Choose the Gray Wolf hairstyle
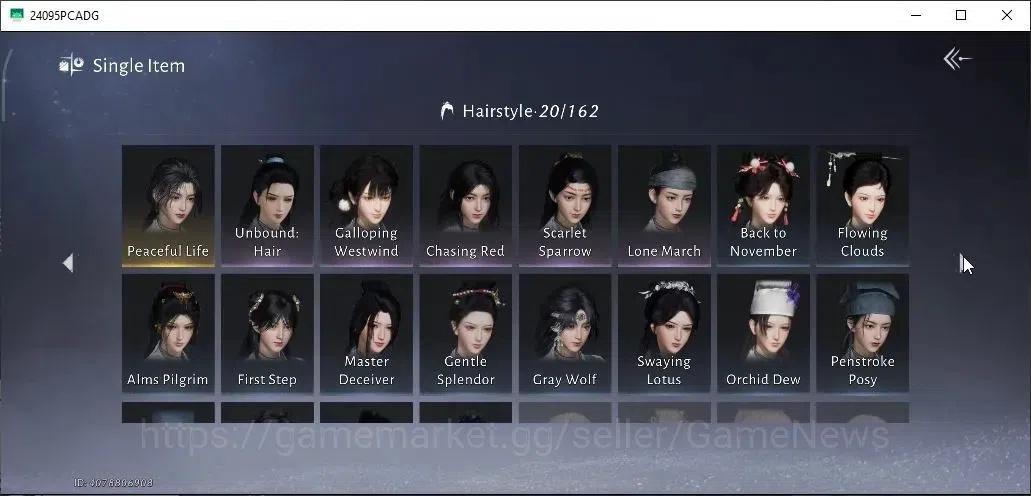The height and width of the screenshot is (496, 1031). [x=565, y=334]
